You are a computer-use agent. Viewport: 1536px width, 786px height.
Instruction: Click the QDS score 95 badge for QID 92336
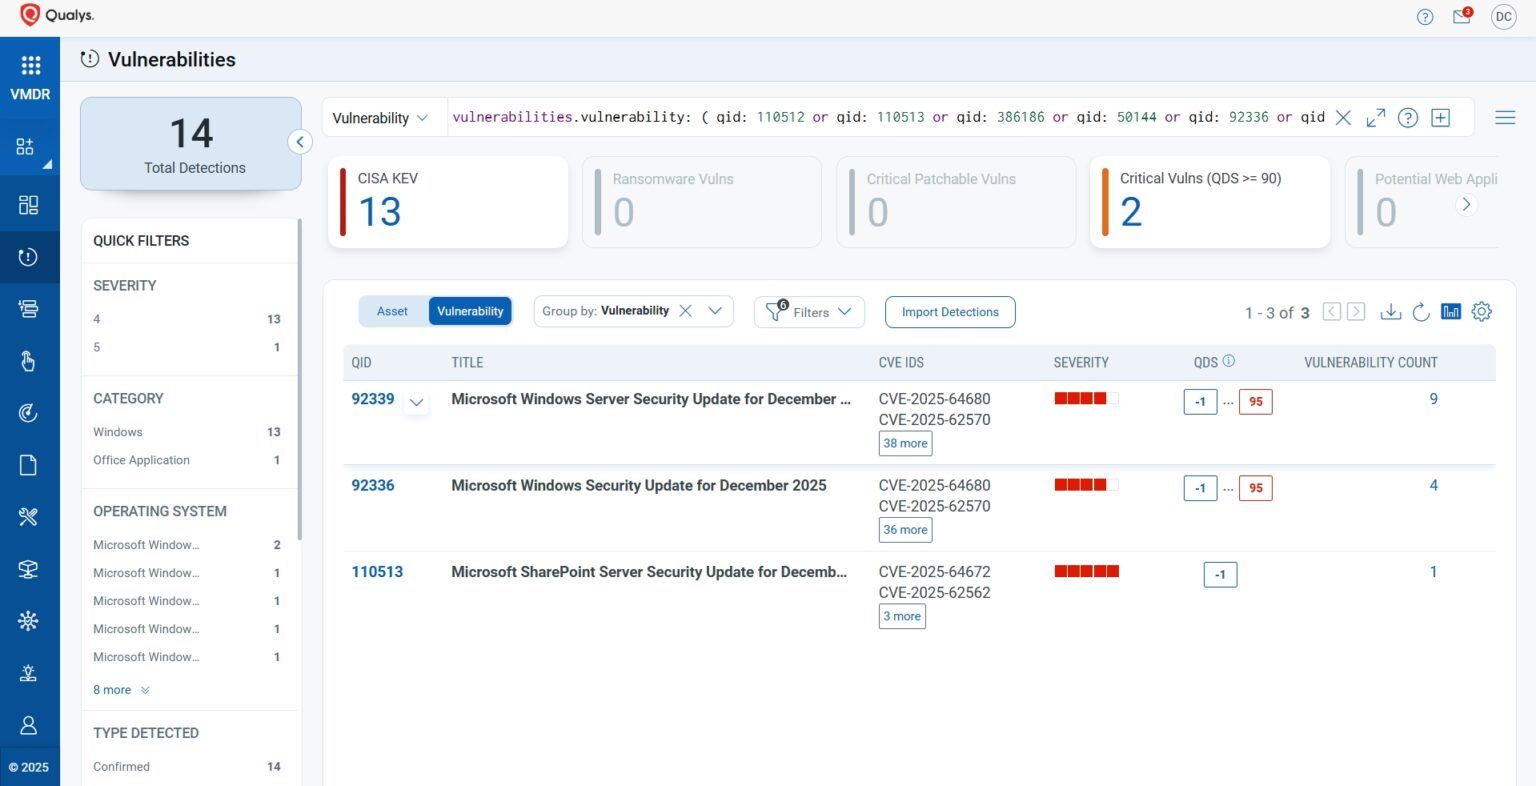[x=1255, y=488]
